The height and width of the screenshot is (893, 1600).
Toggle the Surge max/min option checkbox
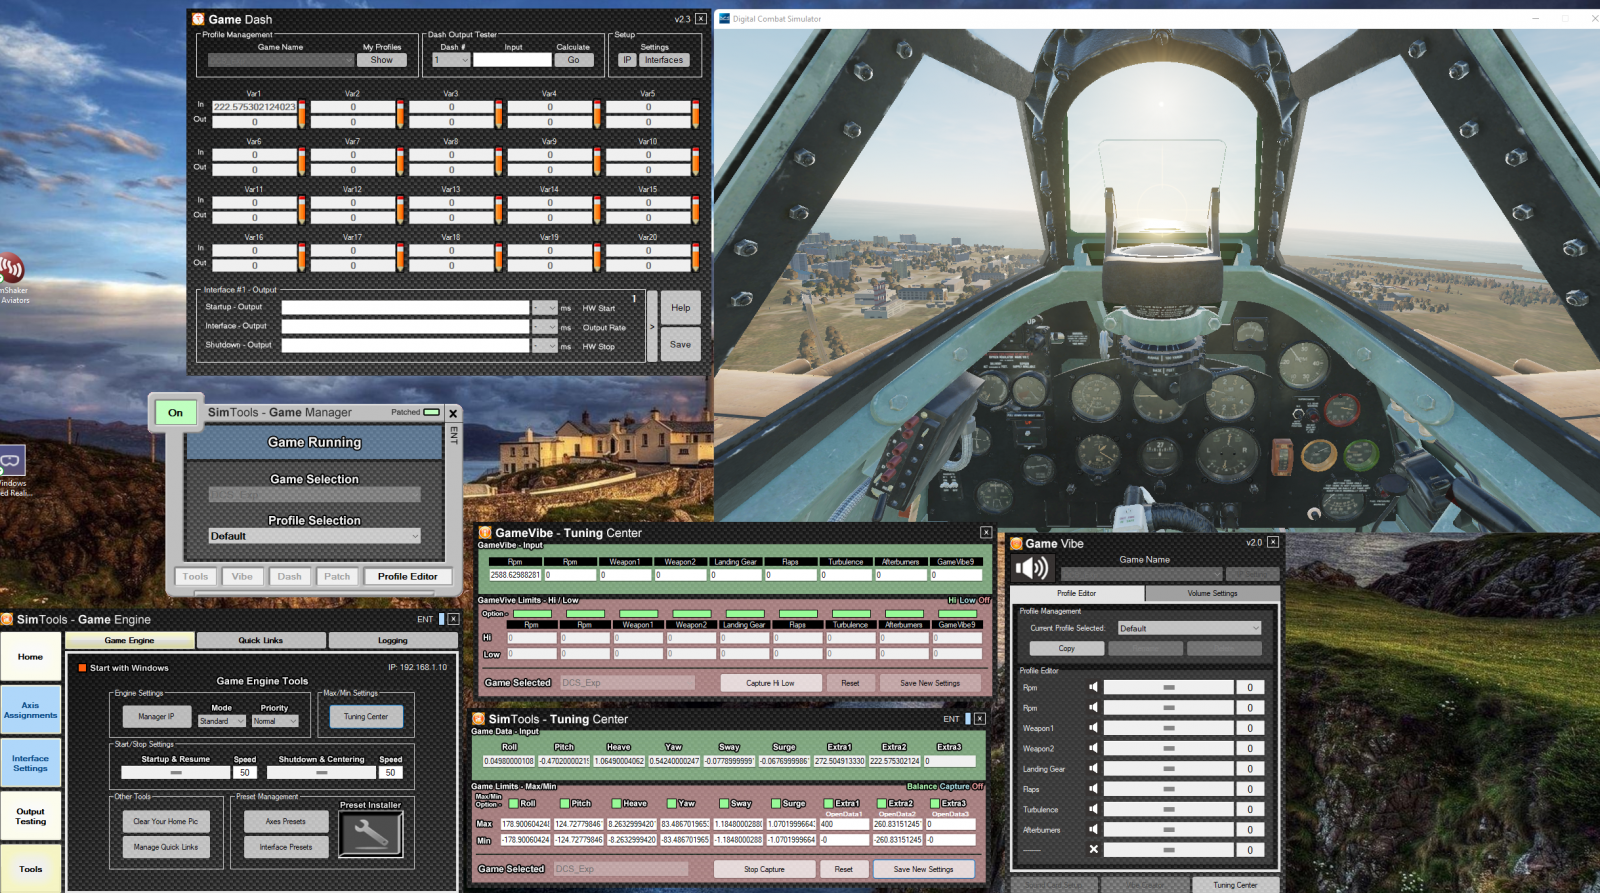point(776,803)
